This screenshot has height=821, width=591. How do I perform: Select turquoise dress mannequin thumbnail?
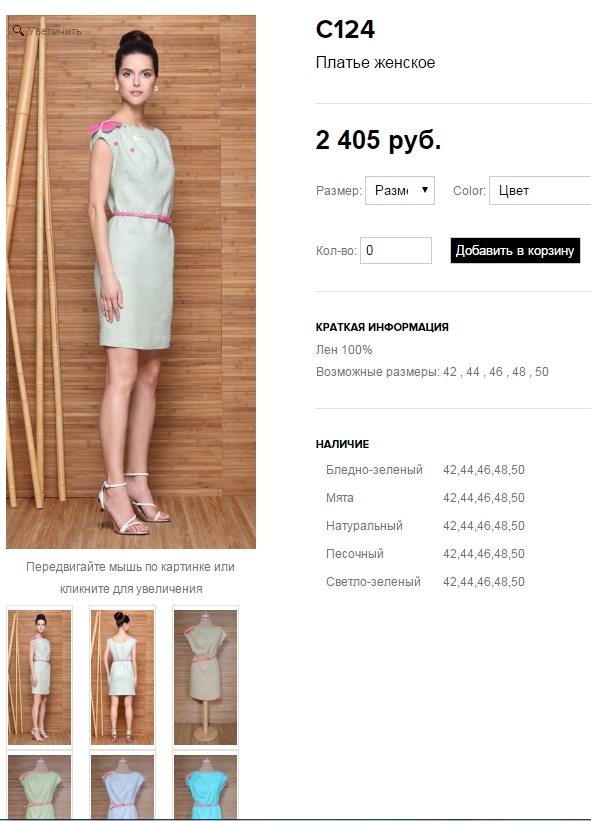click(x=205, y=785)
